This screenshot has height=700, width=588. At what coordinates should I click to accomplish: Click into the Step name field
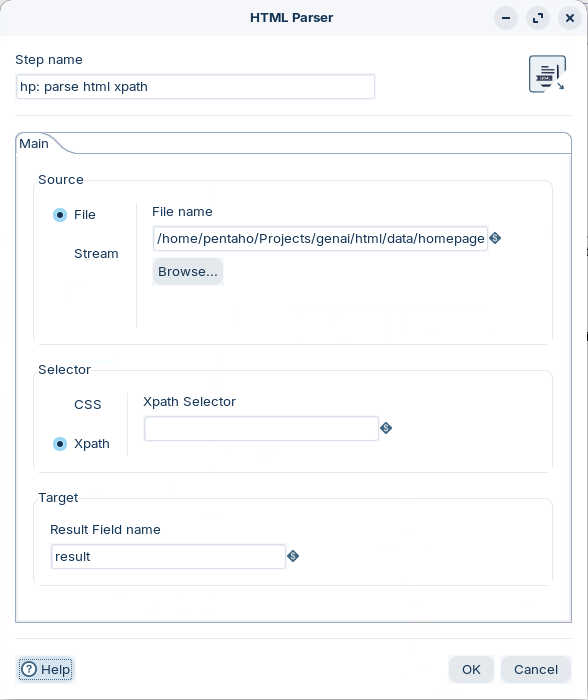click(x=195, y=87)
